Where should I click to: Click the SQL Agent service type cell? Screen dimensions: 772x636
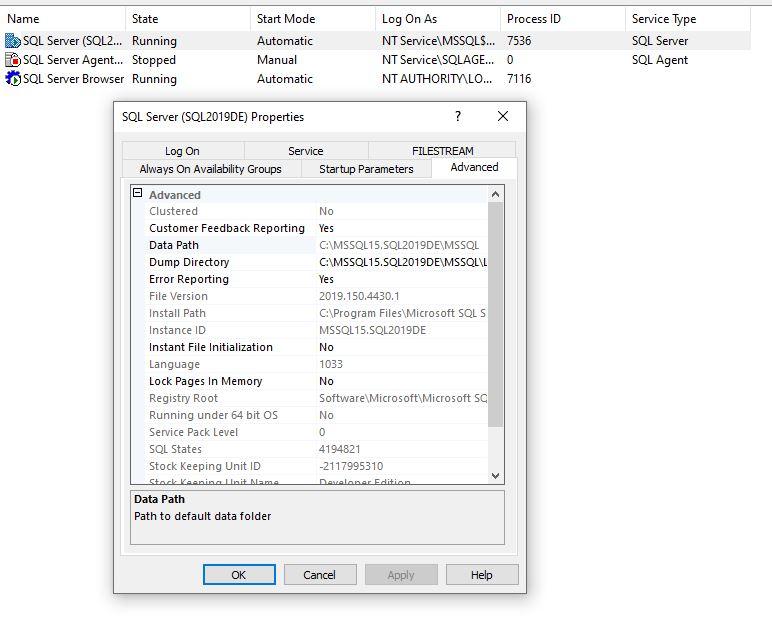click(660, 60)
